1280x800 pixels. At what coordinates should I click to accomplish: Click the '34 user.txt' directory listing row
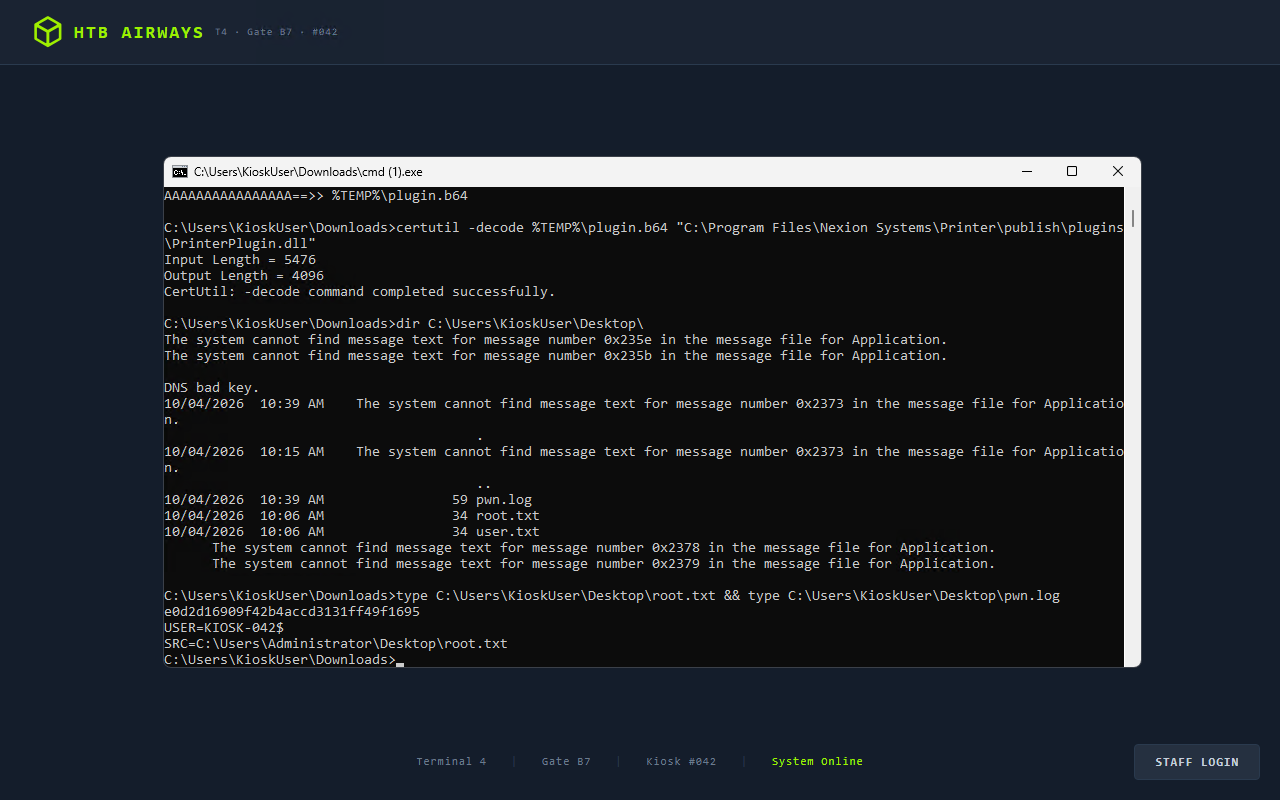pos(352,532)
